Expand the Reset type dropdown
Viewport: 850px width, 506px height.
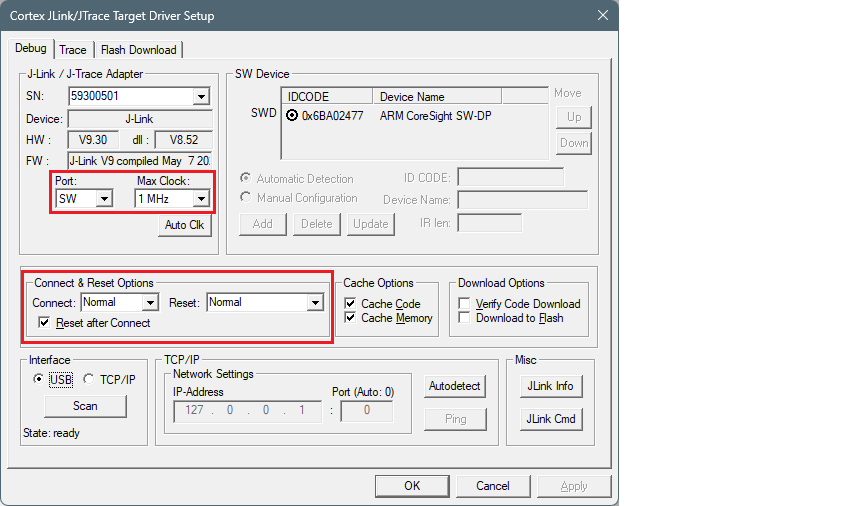[315, 302]
